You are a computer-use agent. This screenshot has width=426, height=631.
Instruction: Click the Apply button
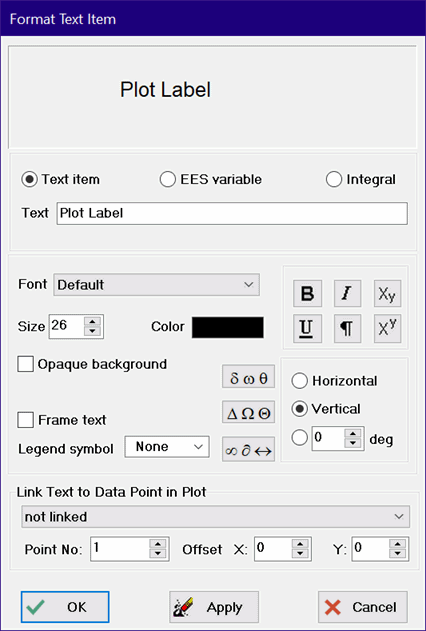[x=214, y=607]
